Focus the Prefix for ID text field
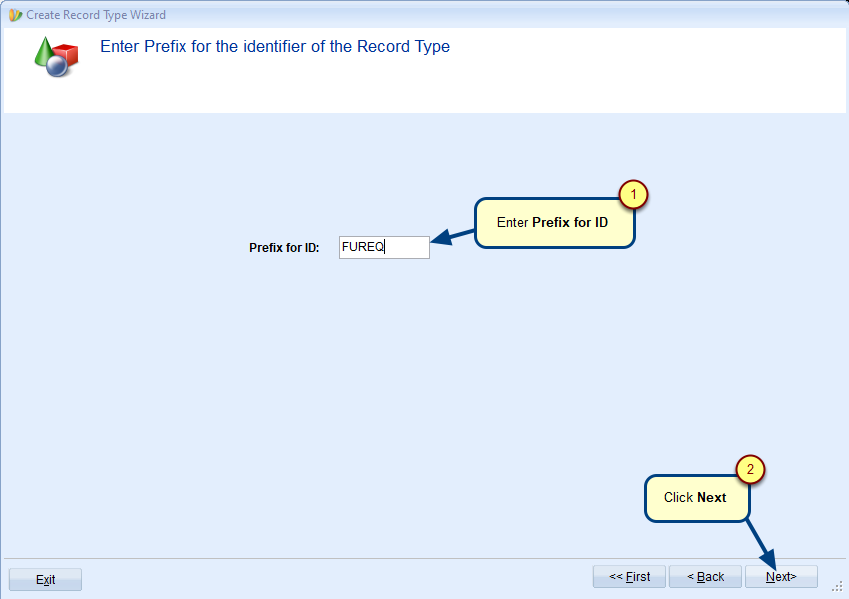 384,247
